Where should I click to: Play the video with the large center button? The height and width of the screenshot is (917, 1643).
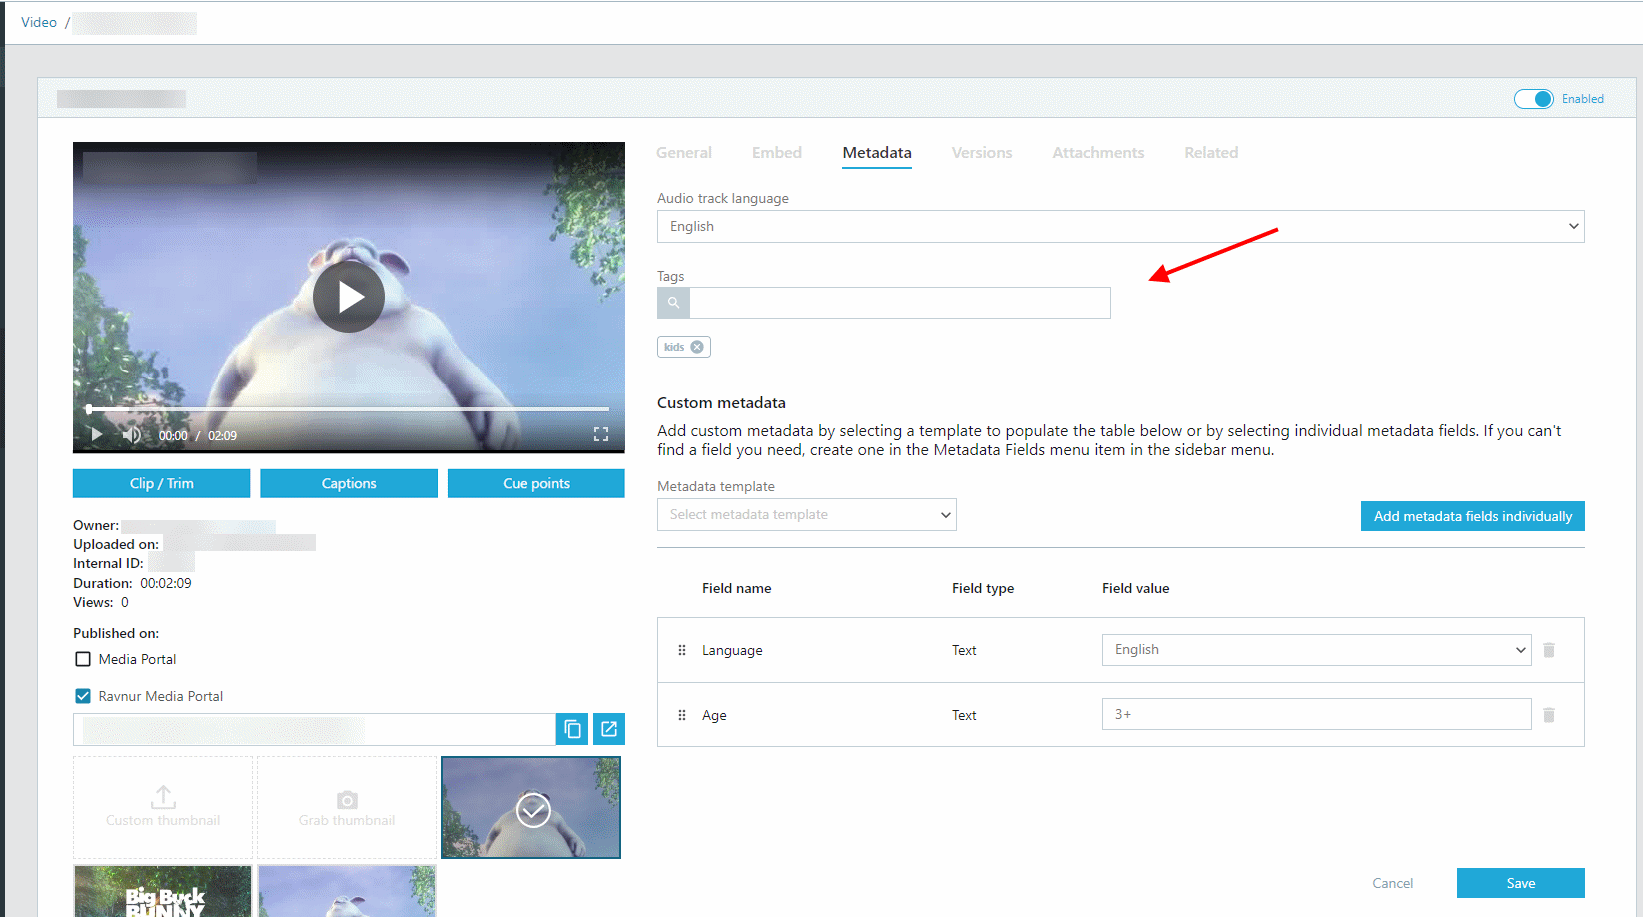(349, 297)
